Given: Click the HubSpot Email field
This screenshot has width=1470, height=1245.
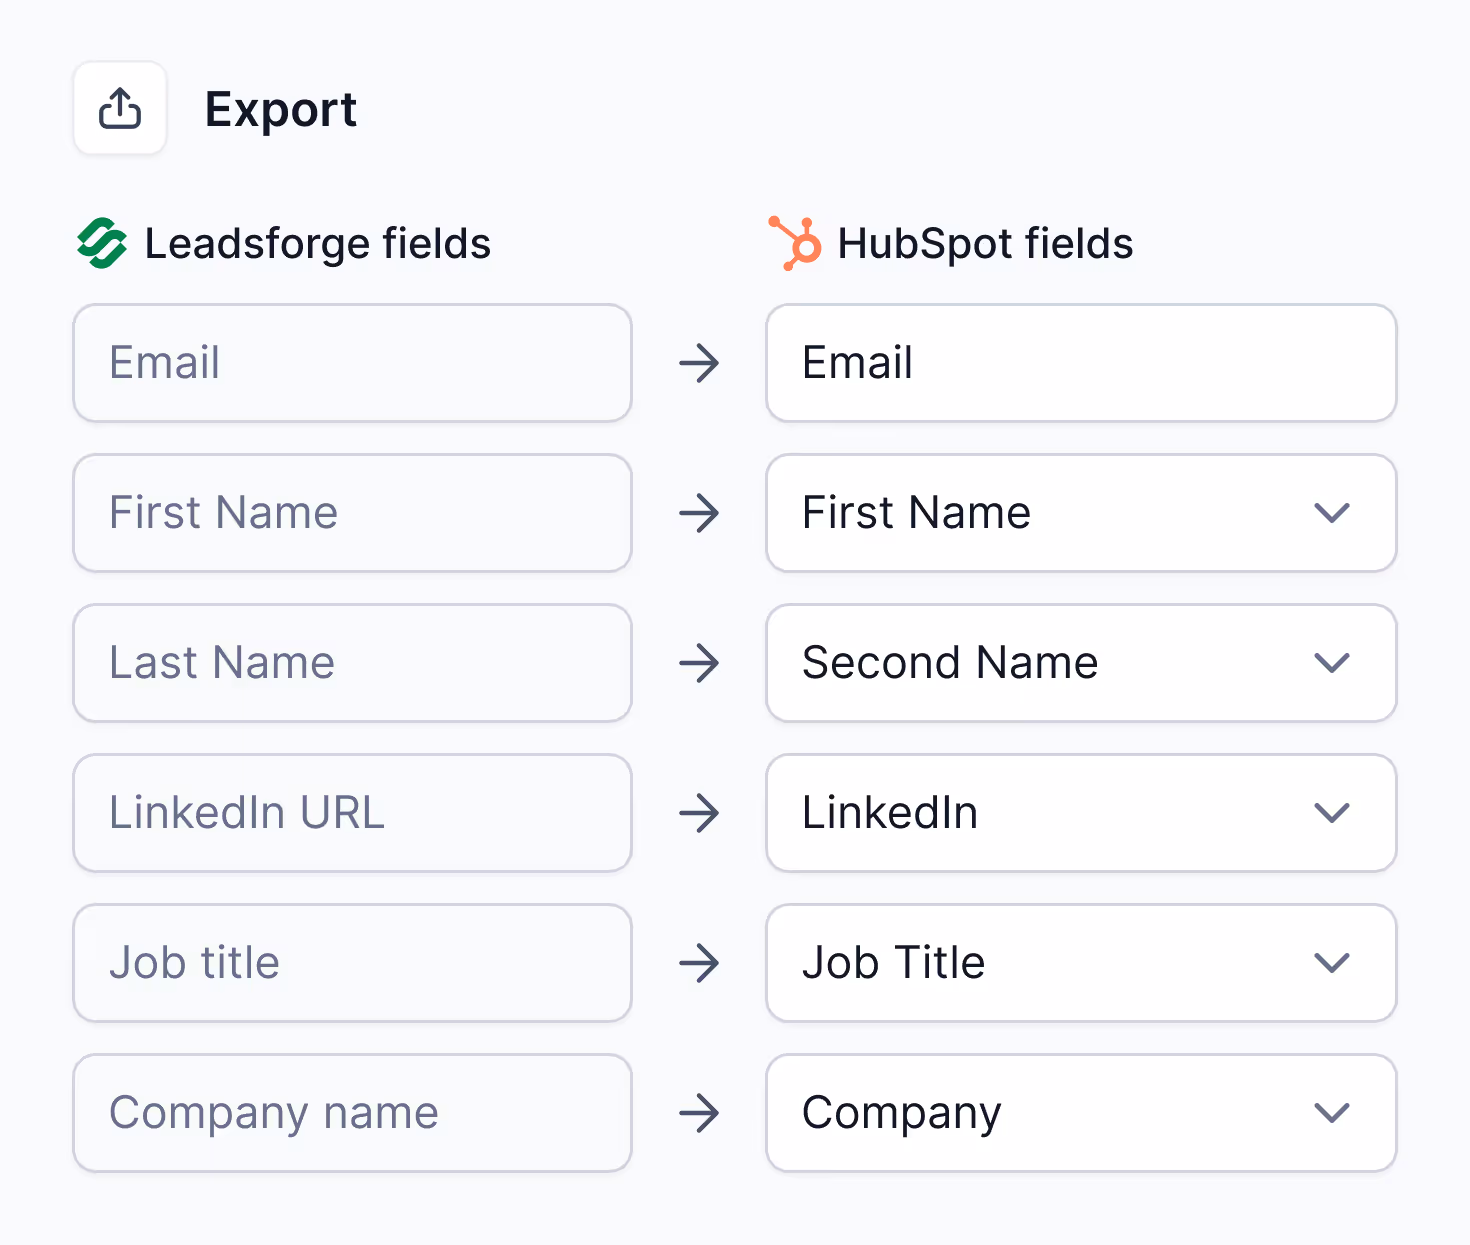Looking at the screenshot, I should [1081, 363].
